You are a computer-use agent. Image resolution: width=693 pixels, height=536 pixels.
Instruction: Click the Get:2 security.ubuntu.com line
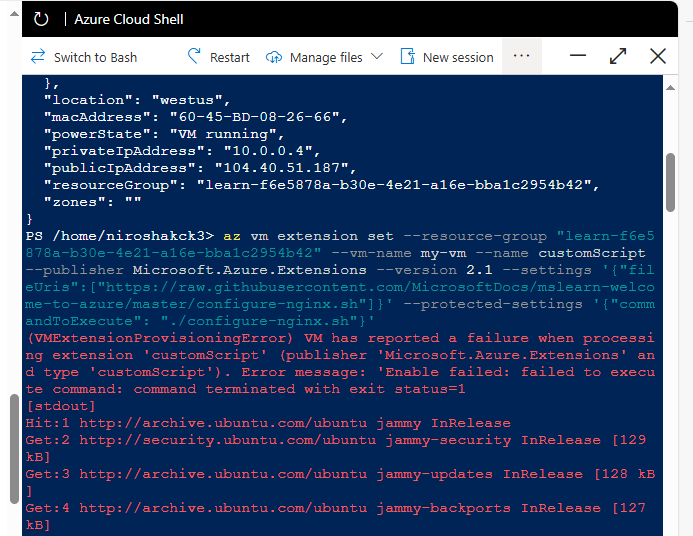[336, 448]
